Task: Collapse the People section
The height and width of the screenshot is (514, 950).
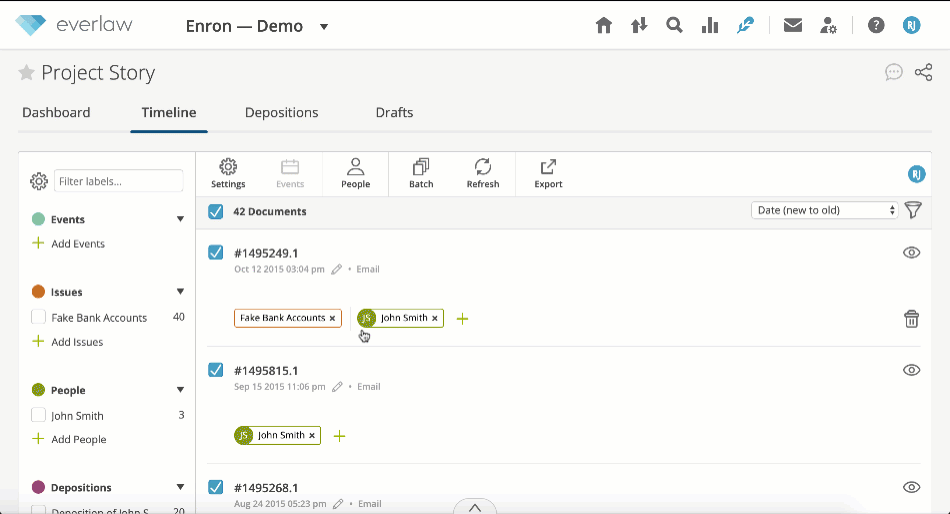Action: (180, 390)
